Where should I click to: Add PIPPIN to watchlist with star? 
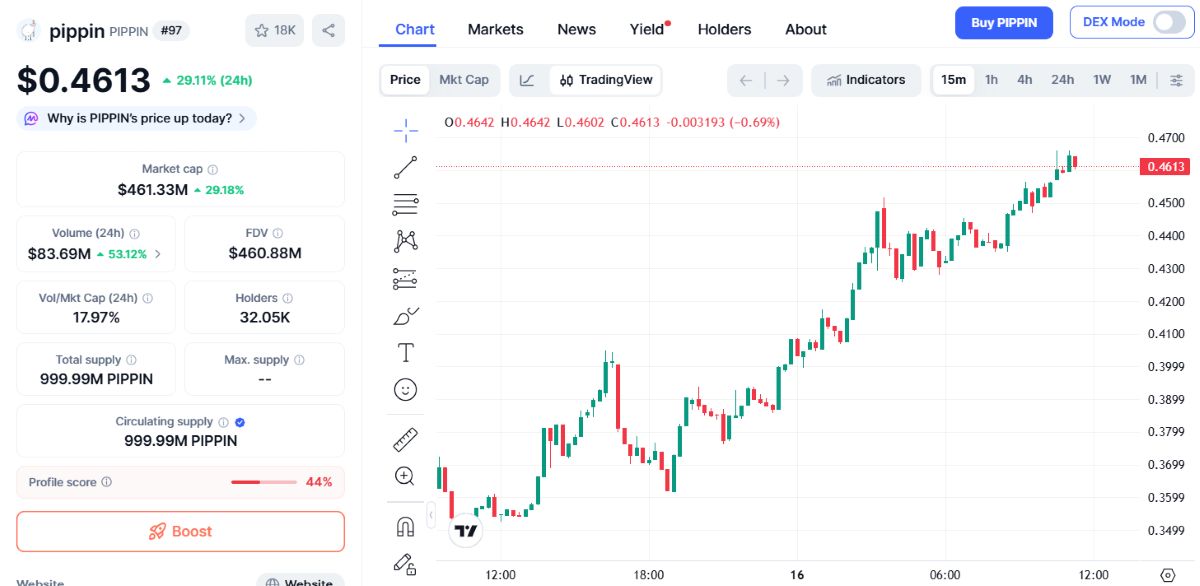[275, 30]
